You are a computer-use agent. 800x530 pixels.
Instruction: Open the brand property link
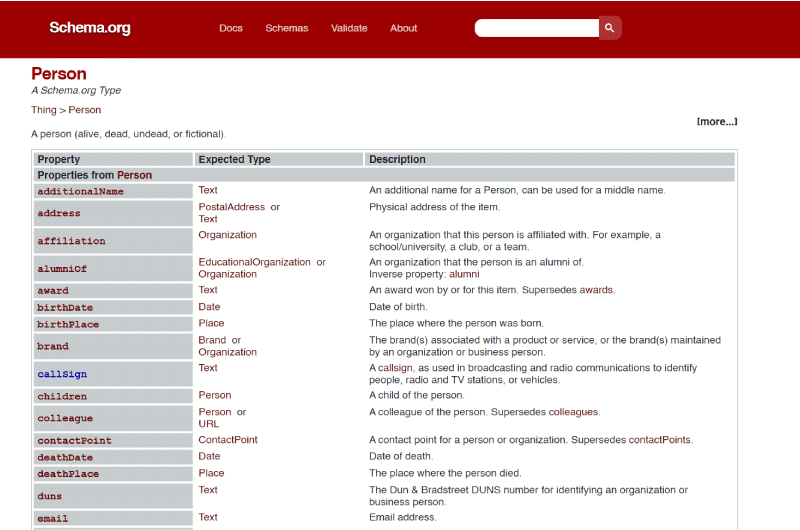tap(53, 346)
